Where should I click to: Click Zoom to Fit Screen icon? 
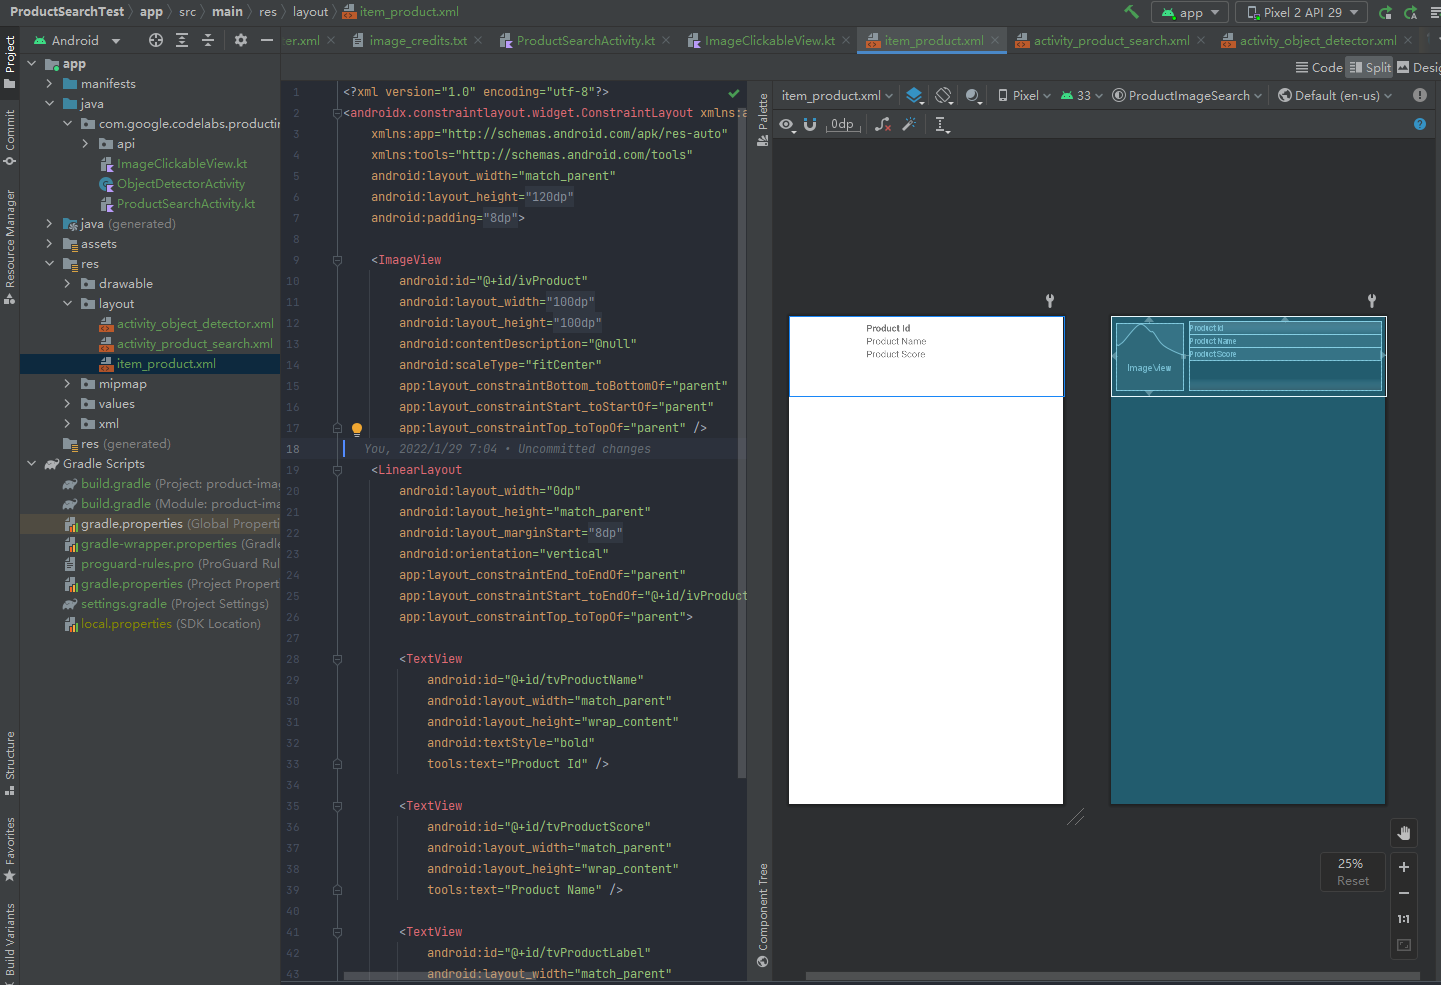pos(1404,945)
